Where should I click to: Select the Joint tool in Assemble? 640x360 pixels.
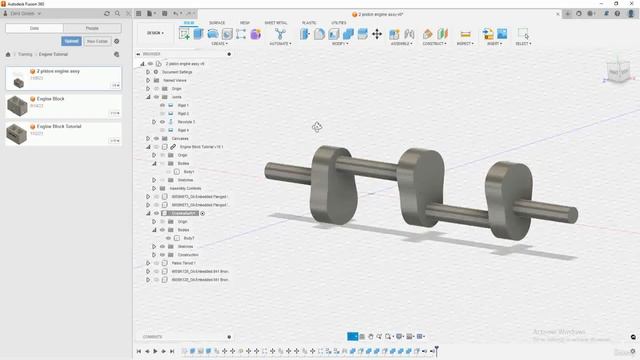point(409,34)
